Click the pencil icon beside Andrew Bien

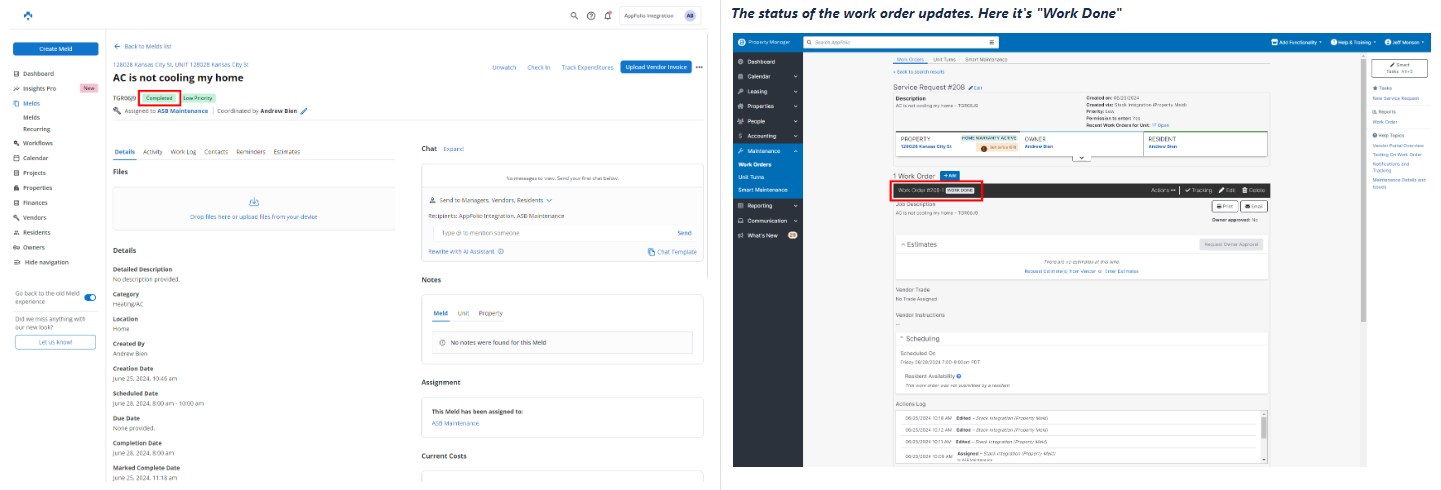coord(304,111)
